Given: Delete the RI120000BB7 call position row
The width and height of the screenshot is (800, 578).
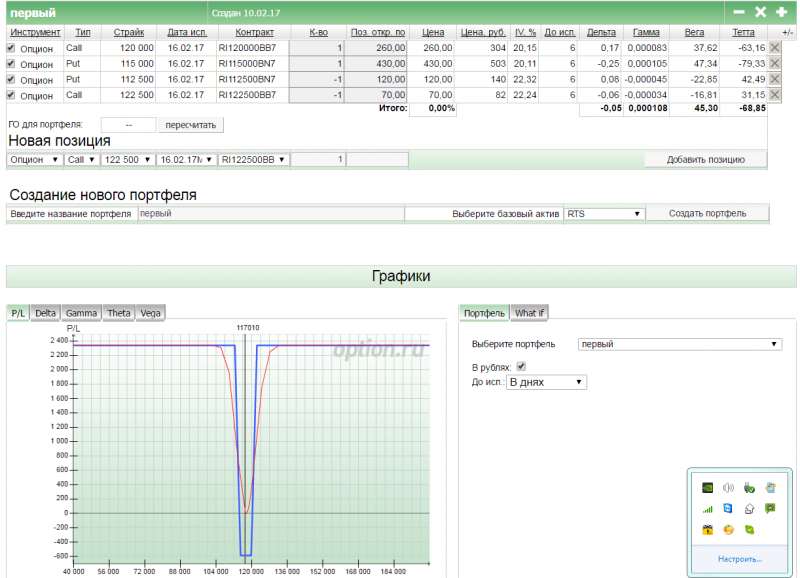Looking at the screenshot, I should [774, 47].
